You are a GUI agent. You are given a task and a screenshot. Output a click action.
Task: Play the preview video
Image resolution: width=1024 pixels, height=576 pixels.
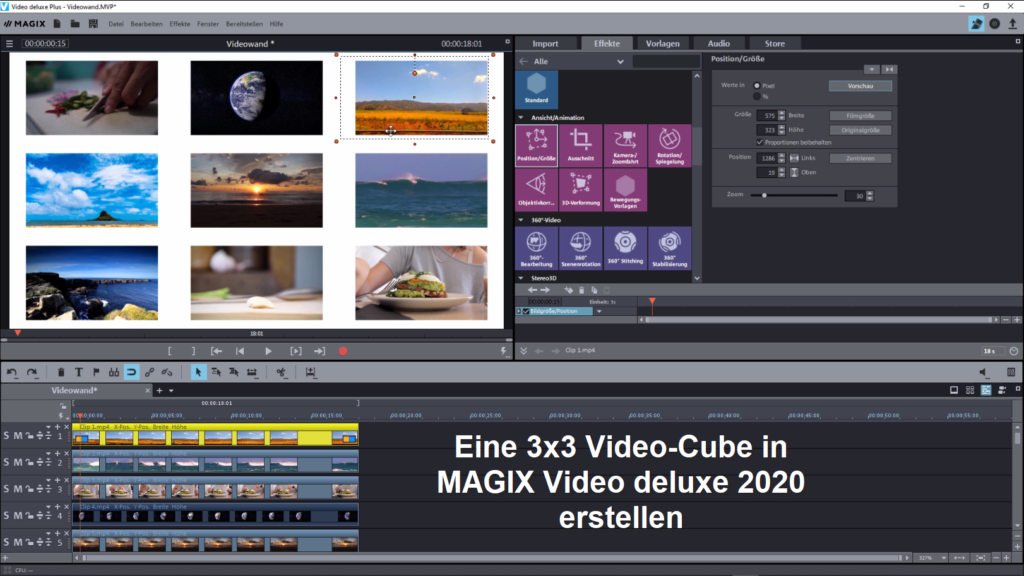click(x=268, y=351)
